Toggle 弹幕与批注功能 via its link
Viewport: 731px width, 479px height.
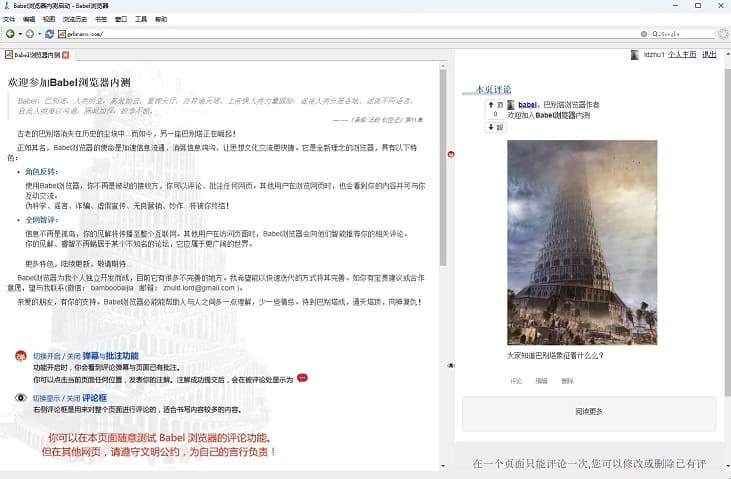pos(86,356)
